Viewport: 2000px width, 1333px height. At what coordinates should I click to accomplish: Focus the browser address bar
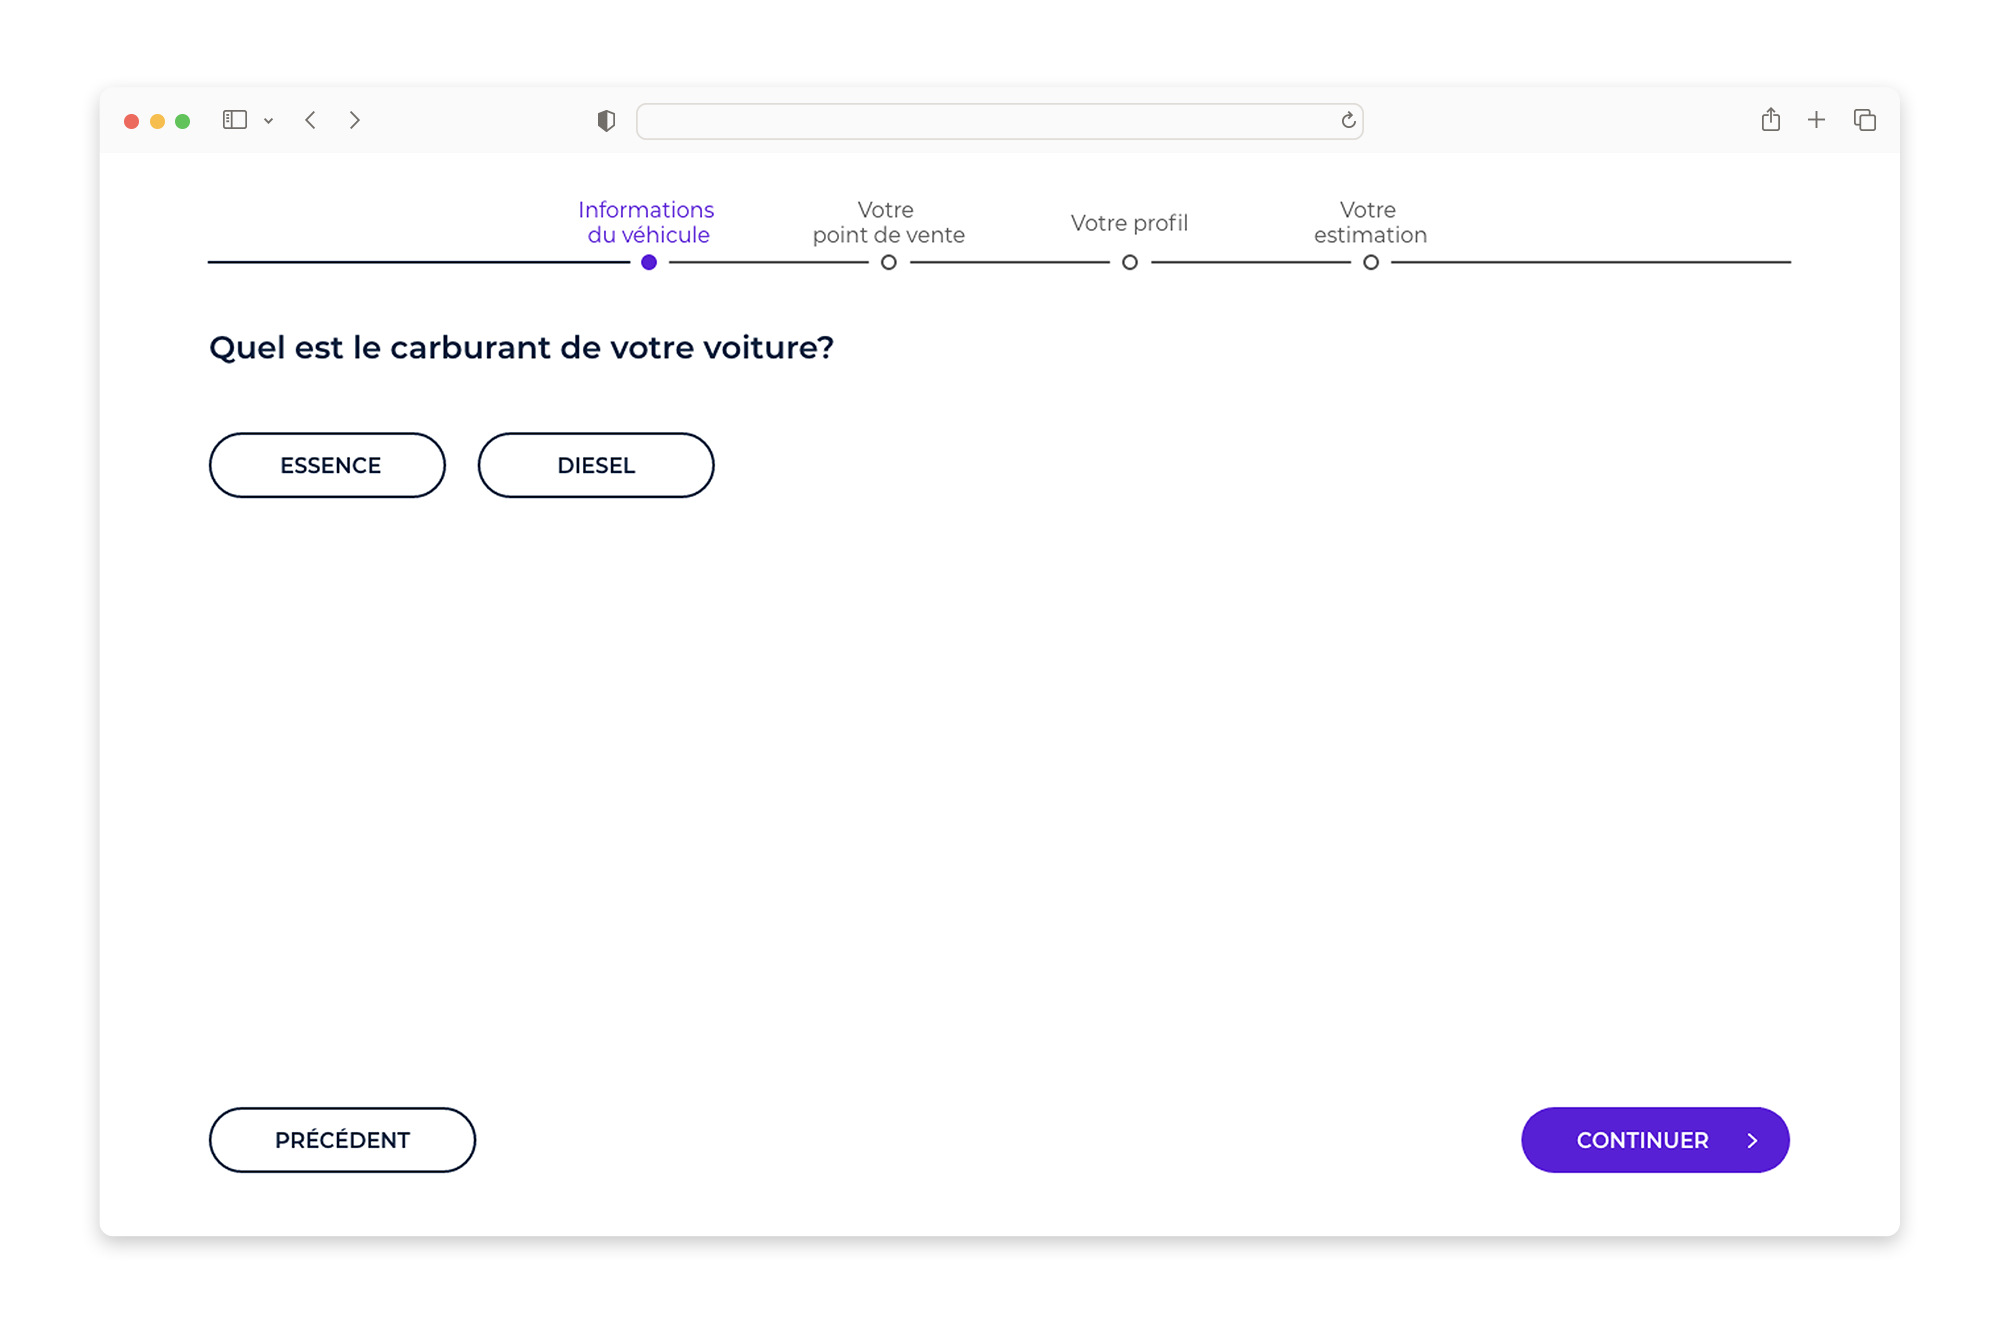coord(999,121)
